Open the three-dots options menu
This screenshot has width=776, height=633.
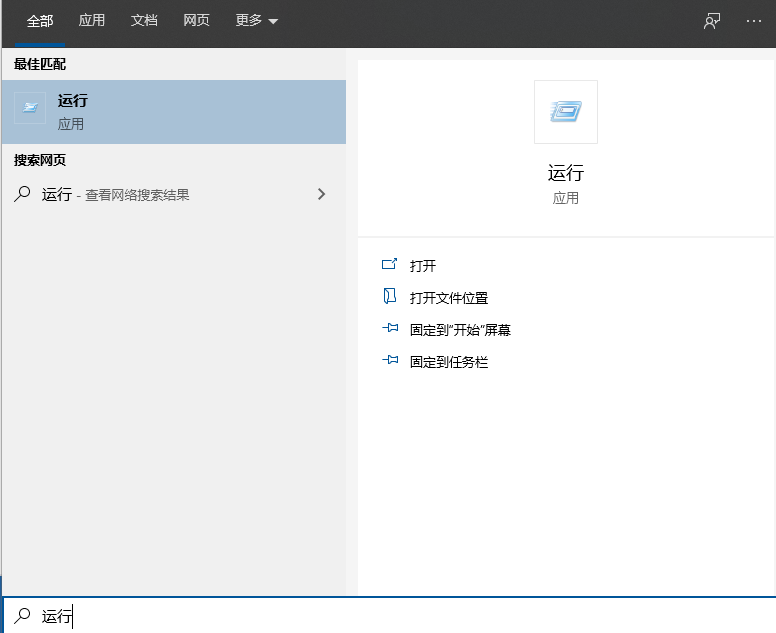point(754,21)
